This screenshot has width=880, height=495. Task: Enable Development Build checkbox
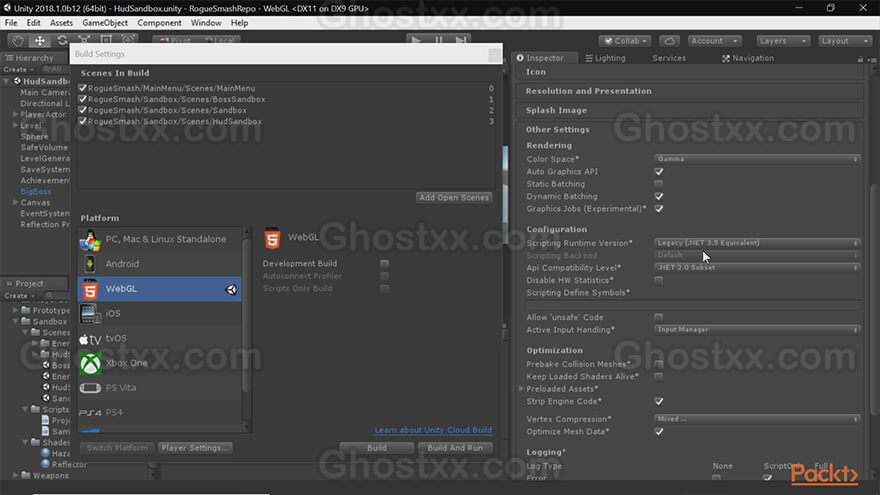click(384, 264)
